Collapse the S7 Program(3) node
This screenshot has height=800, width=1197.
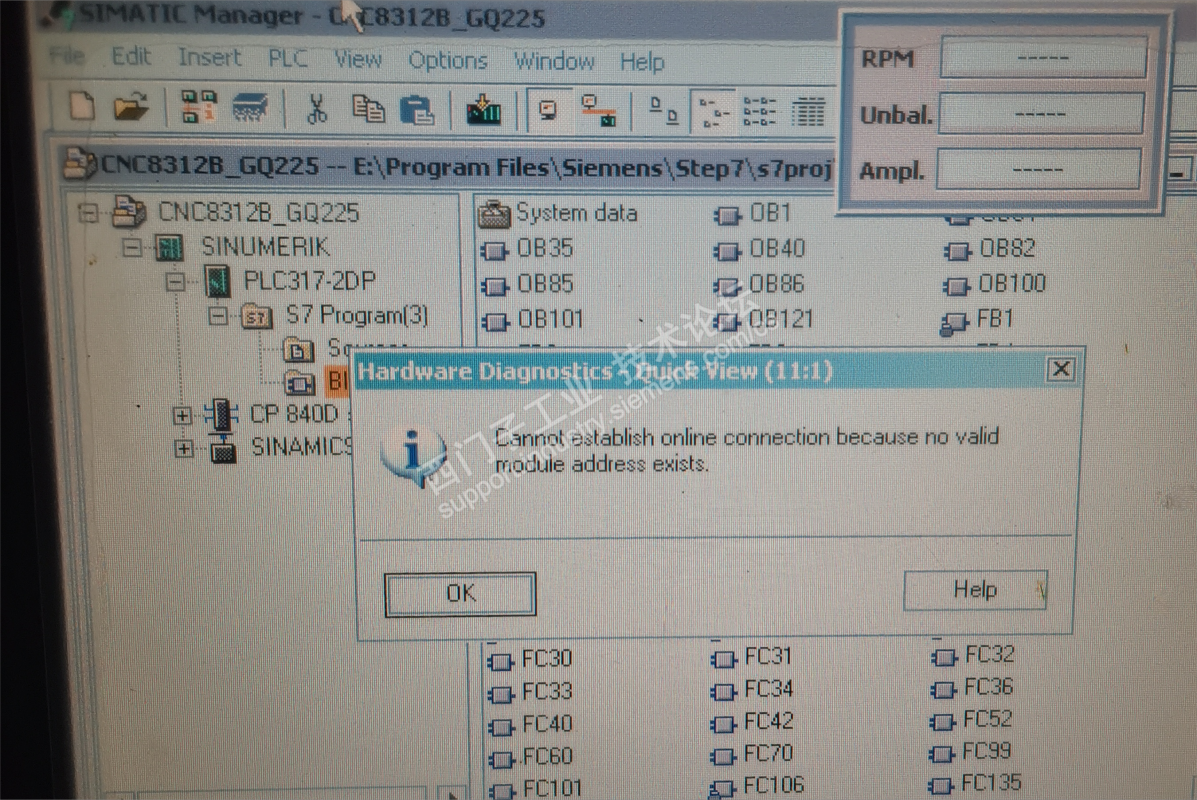click(218, 315)
